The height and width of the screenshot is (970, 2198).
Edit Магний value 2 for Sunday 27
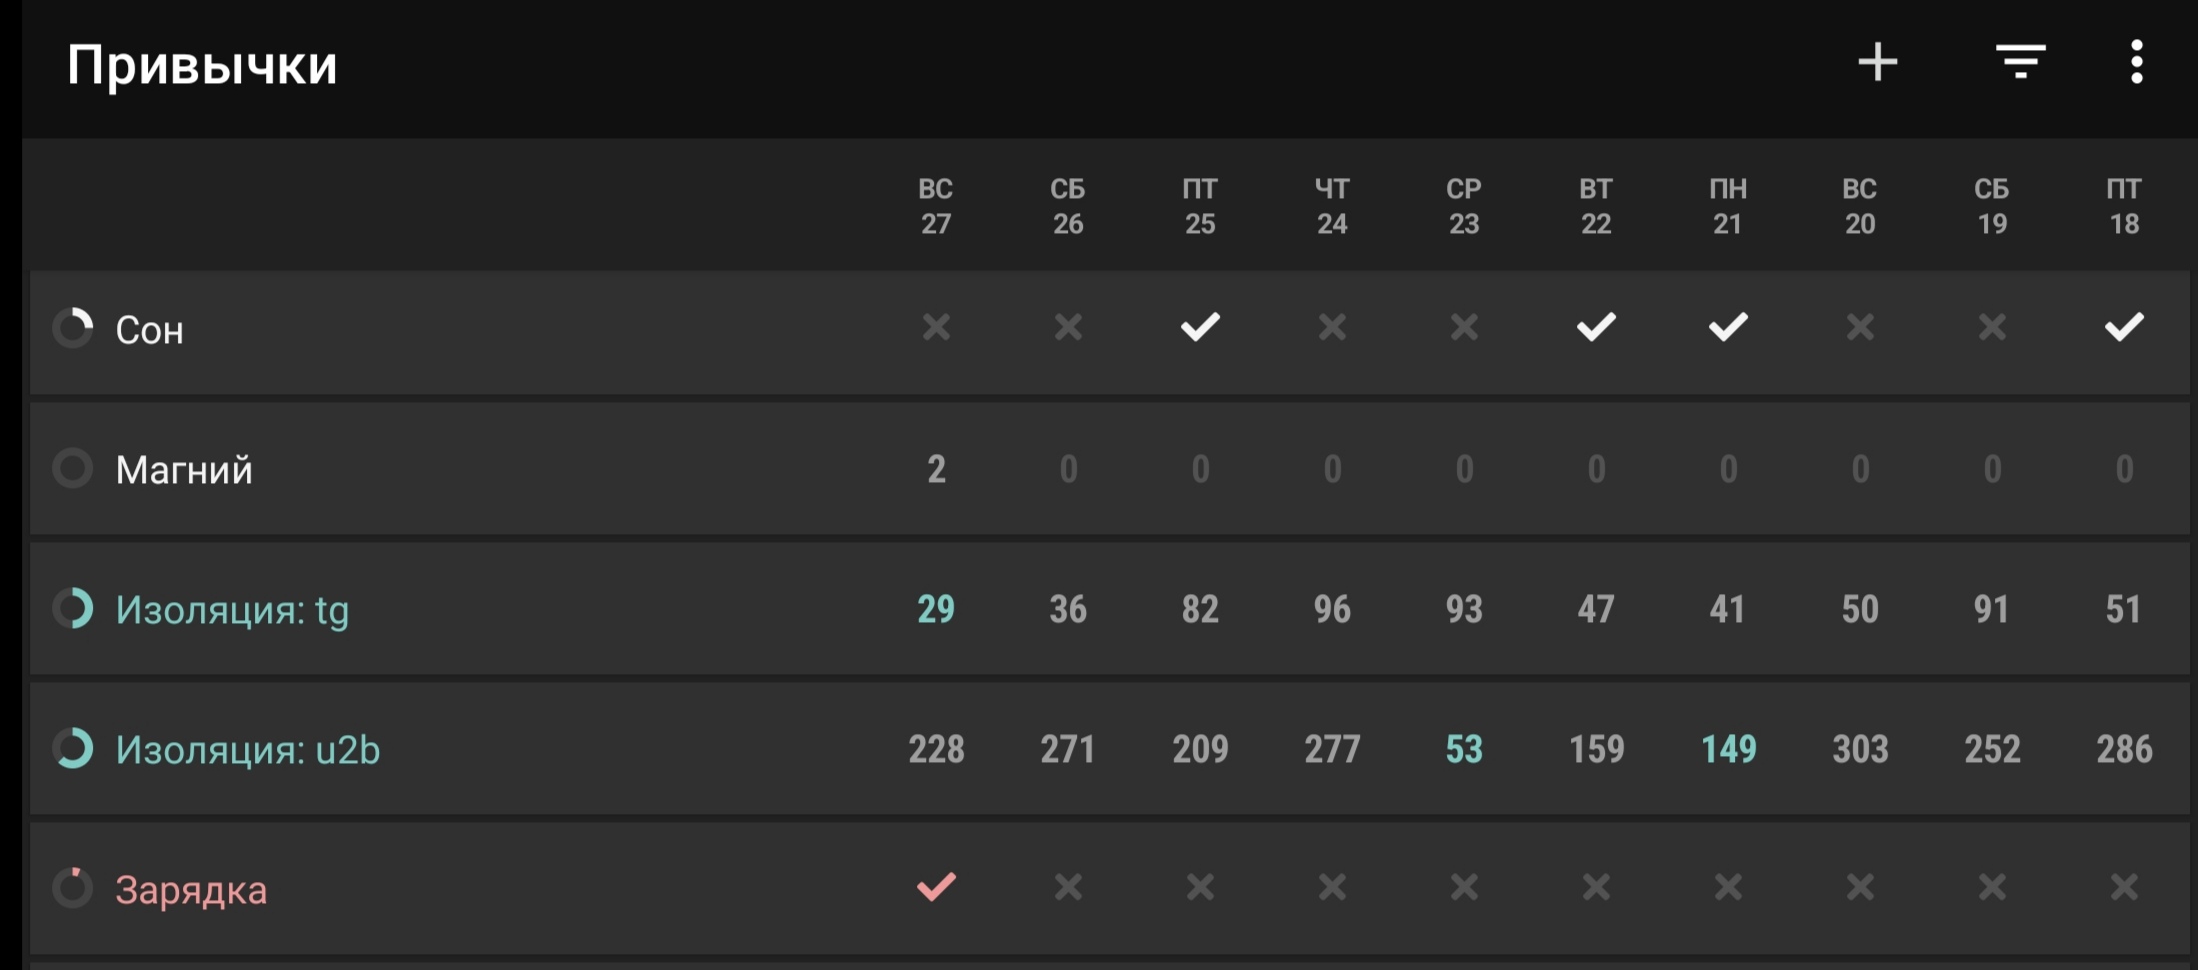point(936,469)
